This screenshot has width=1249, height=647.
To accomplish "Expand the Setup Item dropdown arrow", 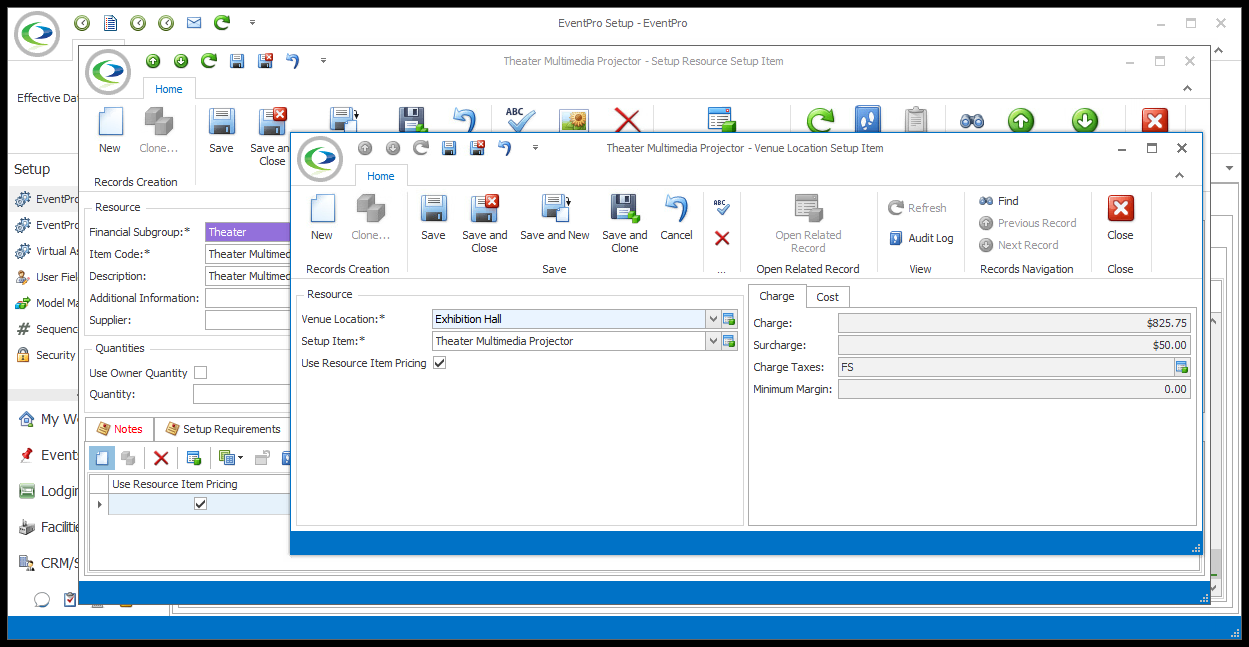I will pos(713,341).
